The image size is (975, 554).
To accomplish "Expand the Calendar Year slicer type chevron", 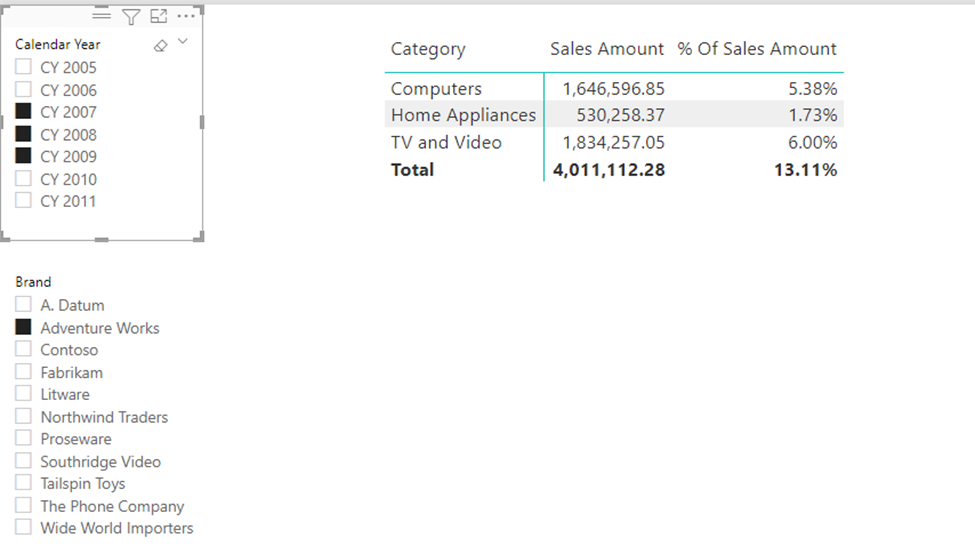I will tap(183, 42).
